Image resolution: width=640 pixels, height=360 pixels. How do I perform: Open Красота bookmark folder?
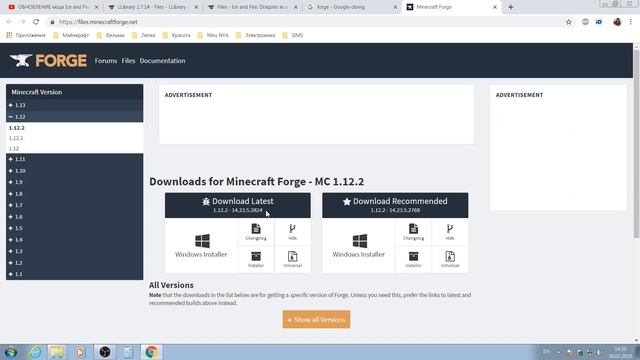(176, 36)
